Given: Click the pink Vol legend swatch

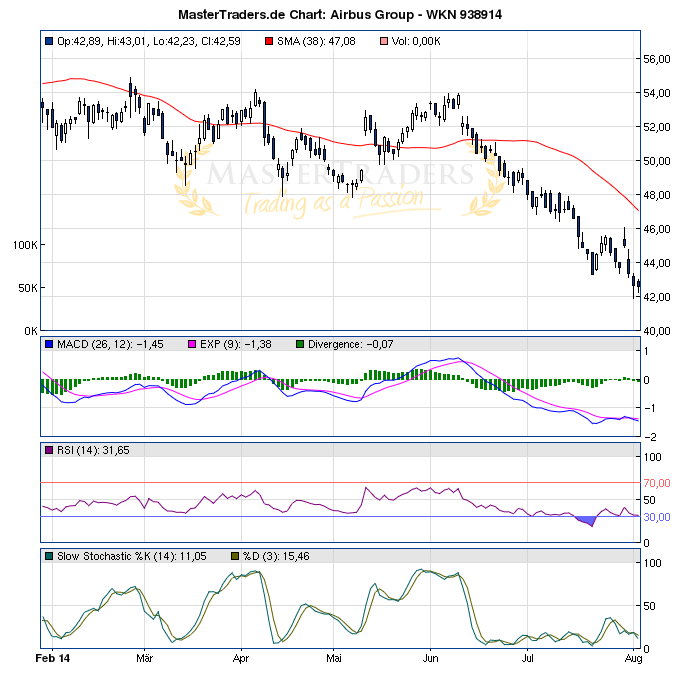Looking at the screenshot, I should 384,41.
